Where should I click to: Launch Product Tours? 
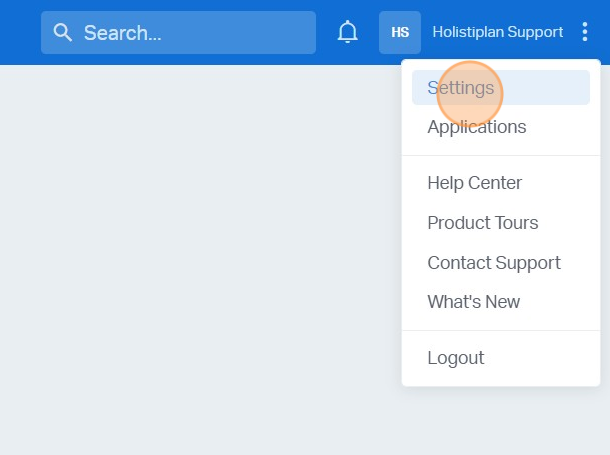pos(482,223)
